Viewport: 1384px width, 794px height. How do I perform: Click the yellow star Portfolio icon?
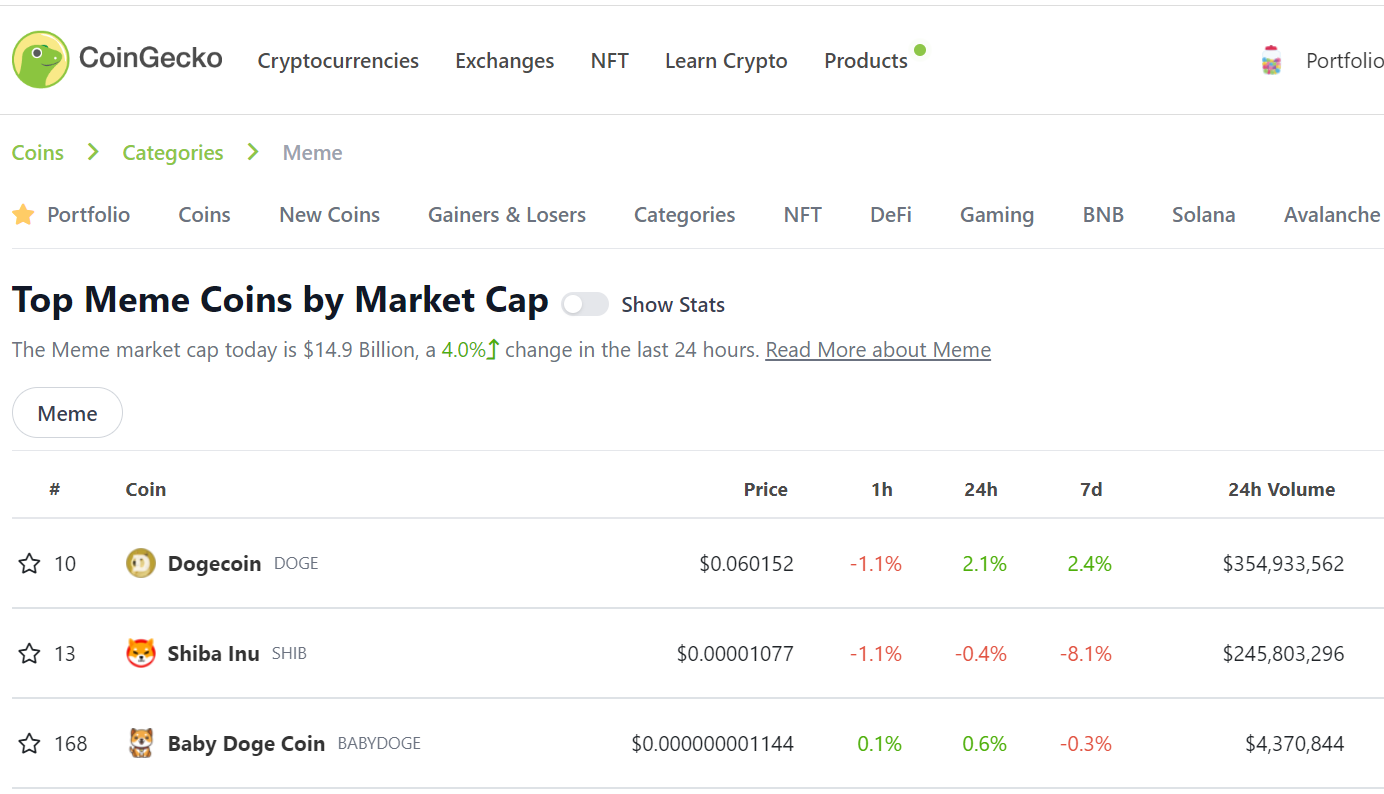tap(23, 214)
